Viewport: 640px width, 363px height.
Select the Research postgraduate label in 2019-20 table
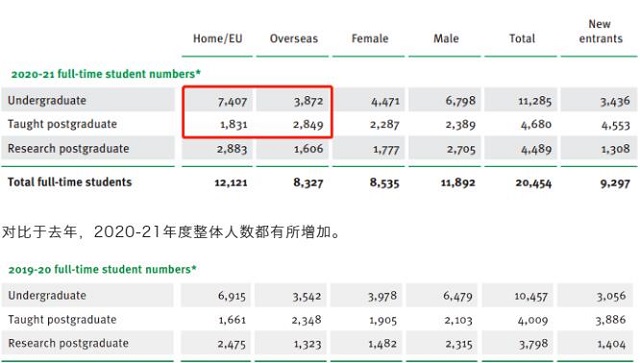pos(68,343)
